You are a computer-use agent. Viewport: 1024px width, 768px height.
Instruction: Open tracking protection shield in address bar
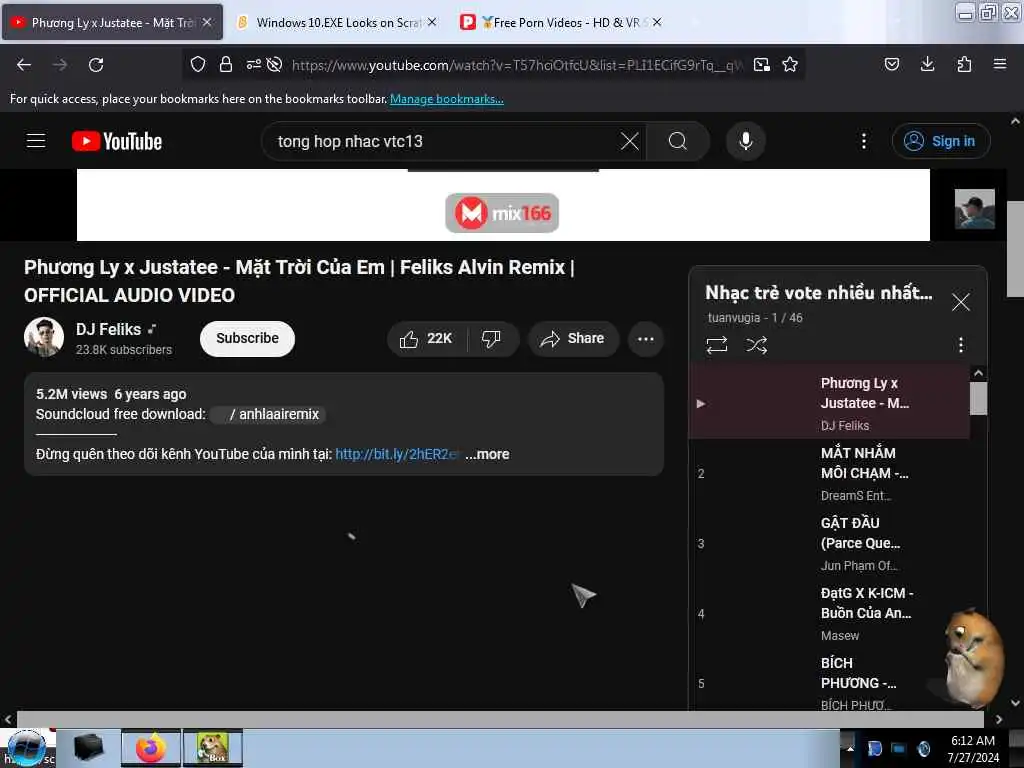[198, 64]
